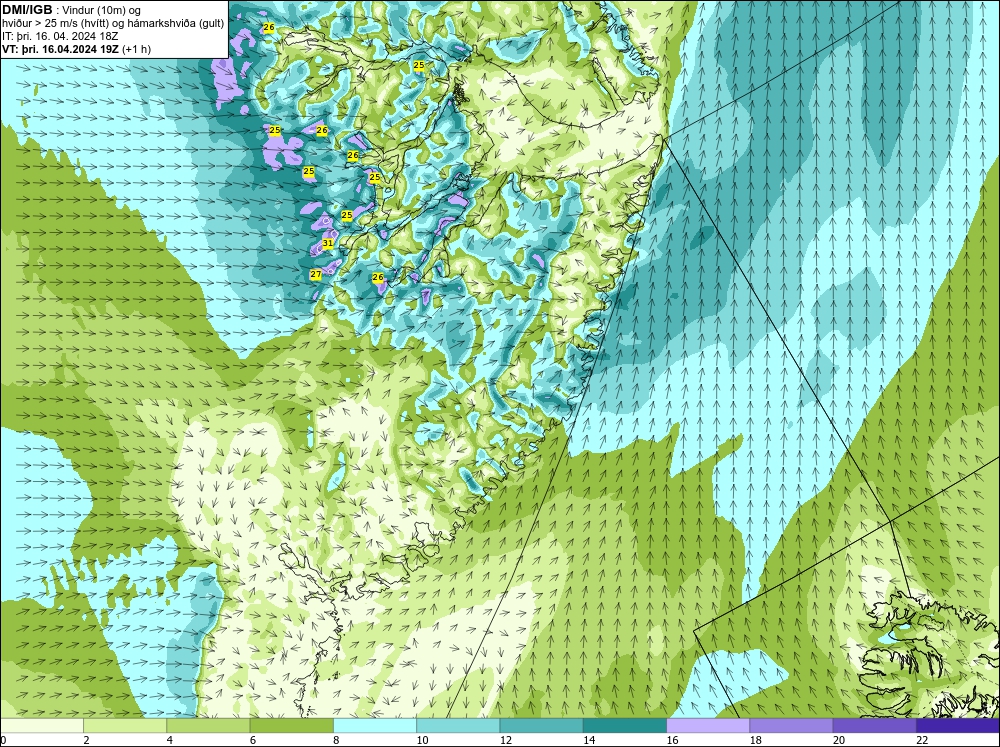Image resolution: width=1000 pixels, height=747 pixels.
Task: Select the lavender 16–18 m/s legend swatch
Action: (708, 725)
